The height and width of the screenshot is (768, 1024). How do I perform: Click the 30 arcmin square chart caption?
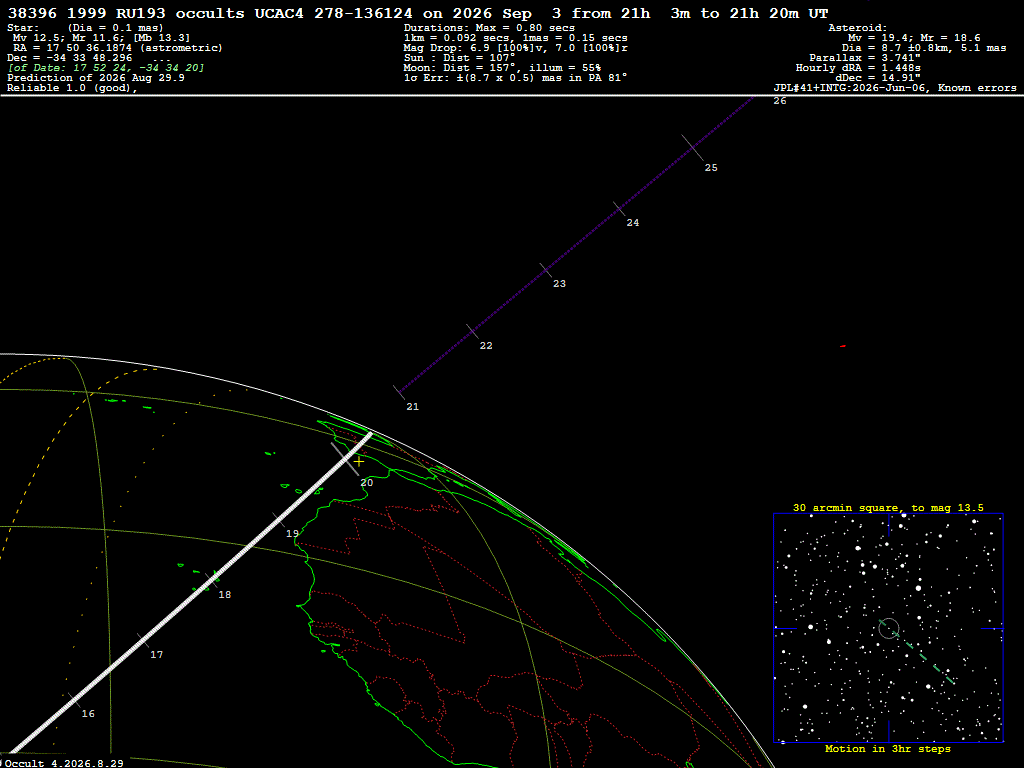pyautogui.click(x=888, y=507)
